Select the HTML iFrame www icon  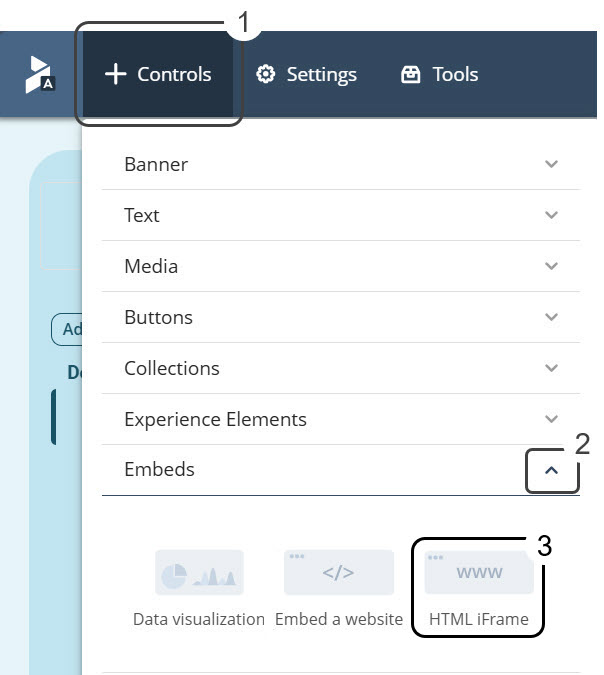pyautogui.click(x=479, y=573)
